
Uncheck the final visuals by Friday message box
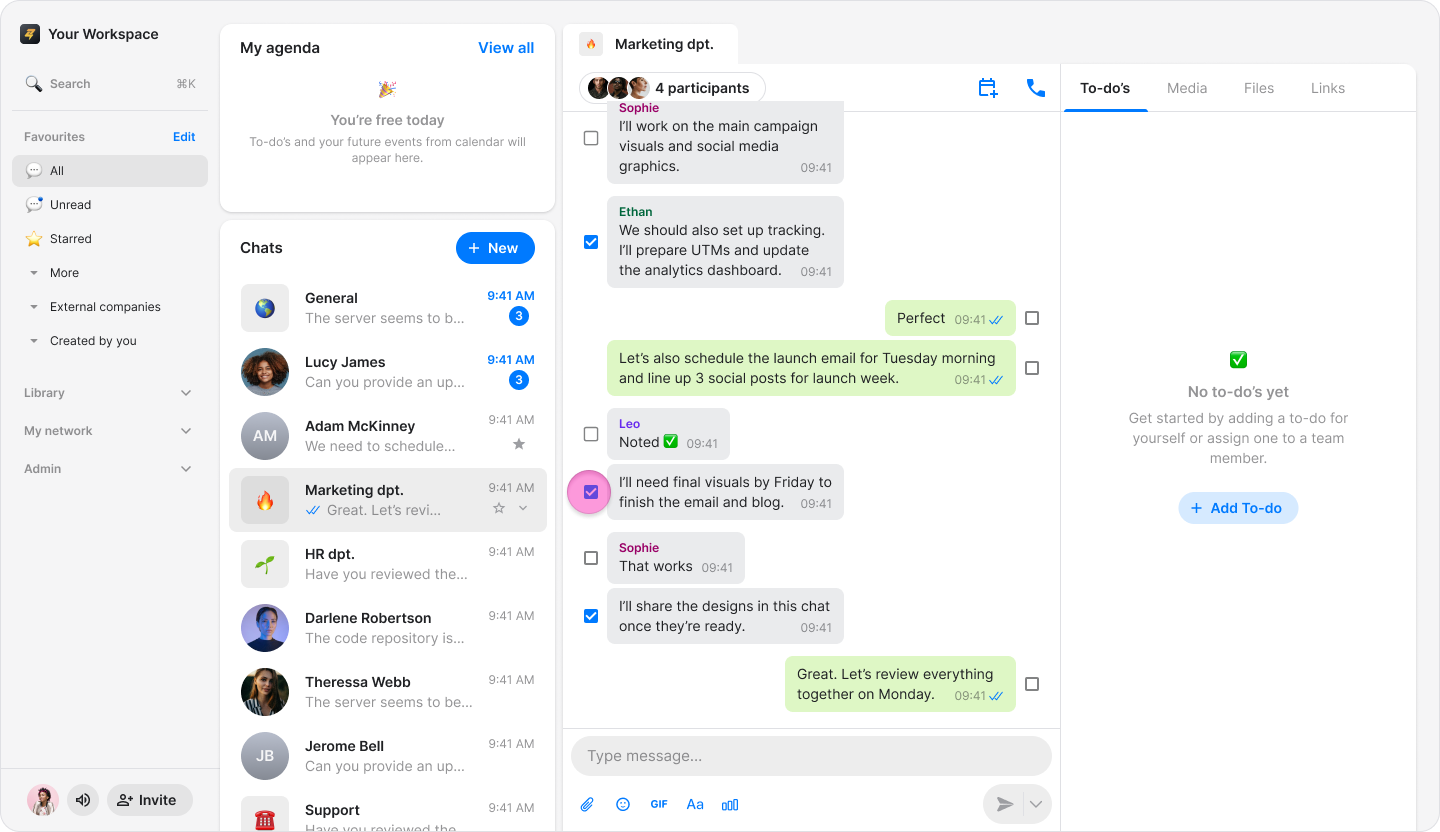pos(591,492)
